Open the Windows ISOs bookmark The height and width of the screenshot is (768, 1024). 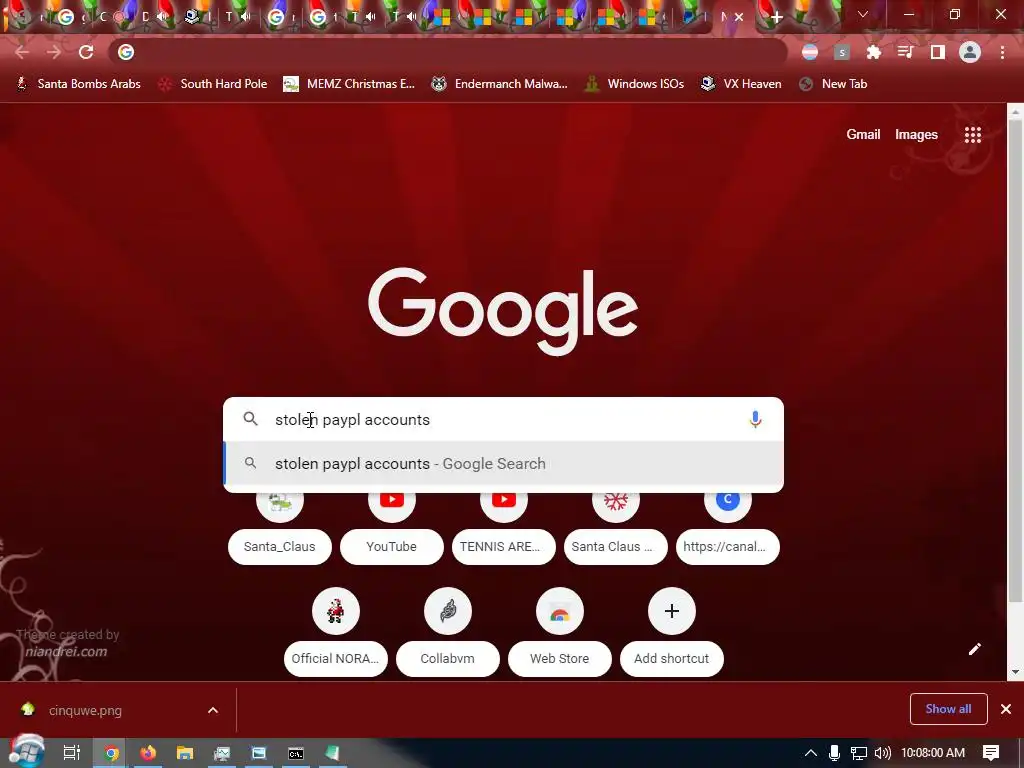pos(634,84)
